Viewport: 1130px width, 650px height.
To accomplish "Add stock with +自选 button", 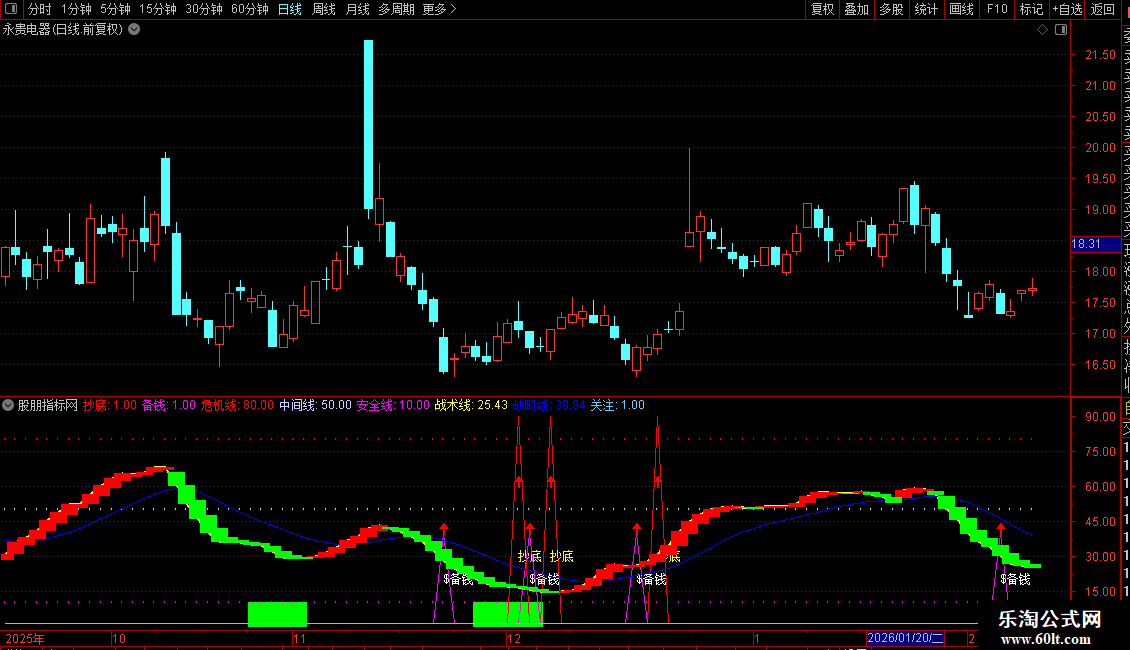I will point(1067,9).
